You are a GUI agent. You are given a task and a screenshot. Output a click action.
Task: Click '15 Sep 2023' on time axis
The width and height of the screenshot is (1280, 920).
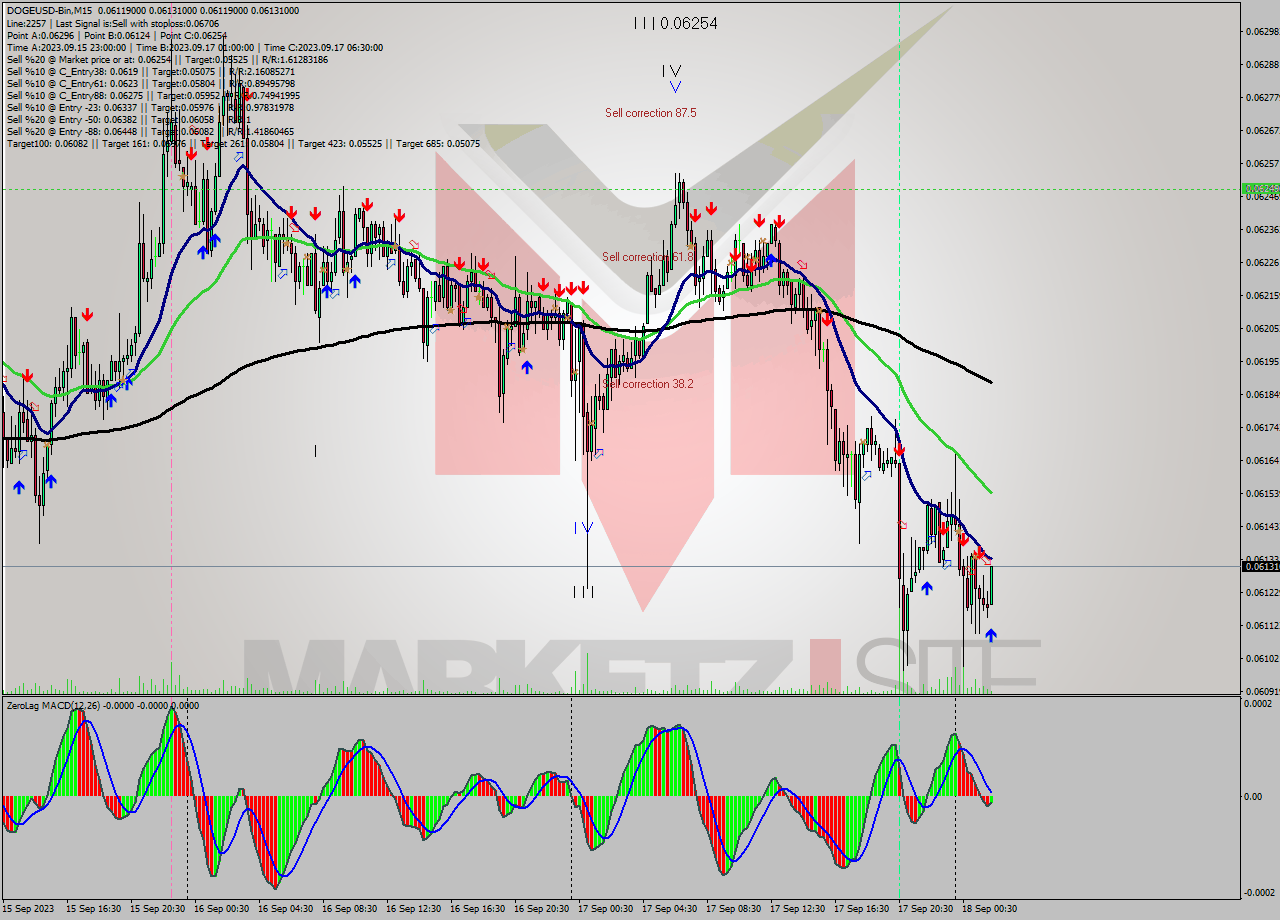[29, 909]
